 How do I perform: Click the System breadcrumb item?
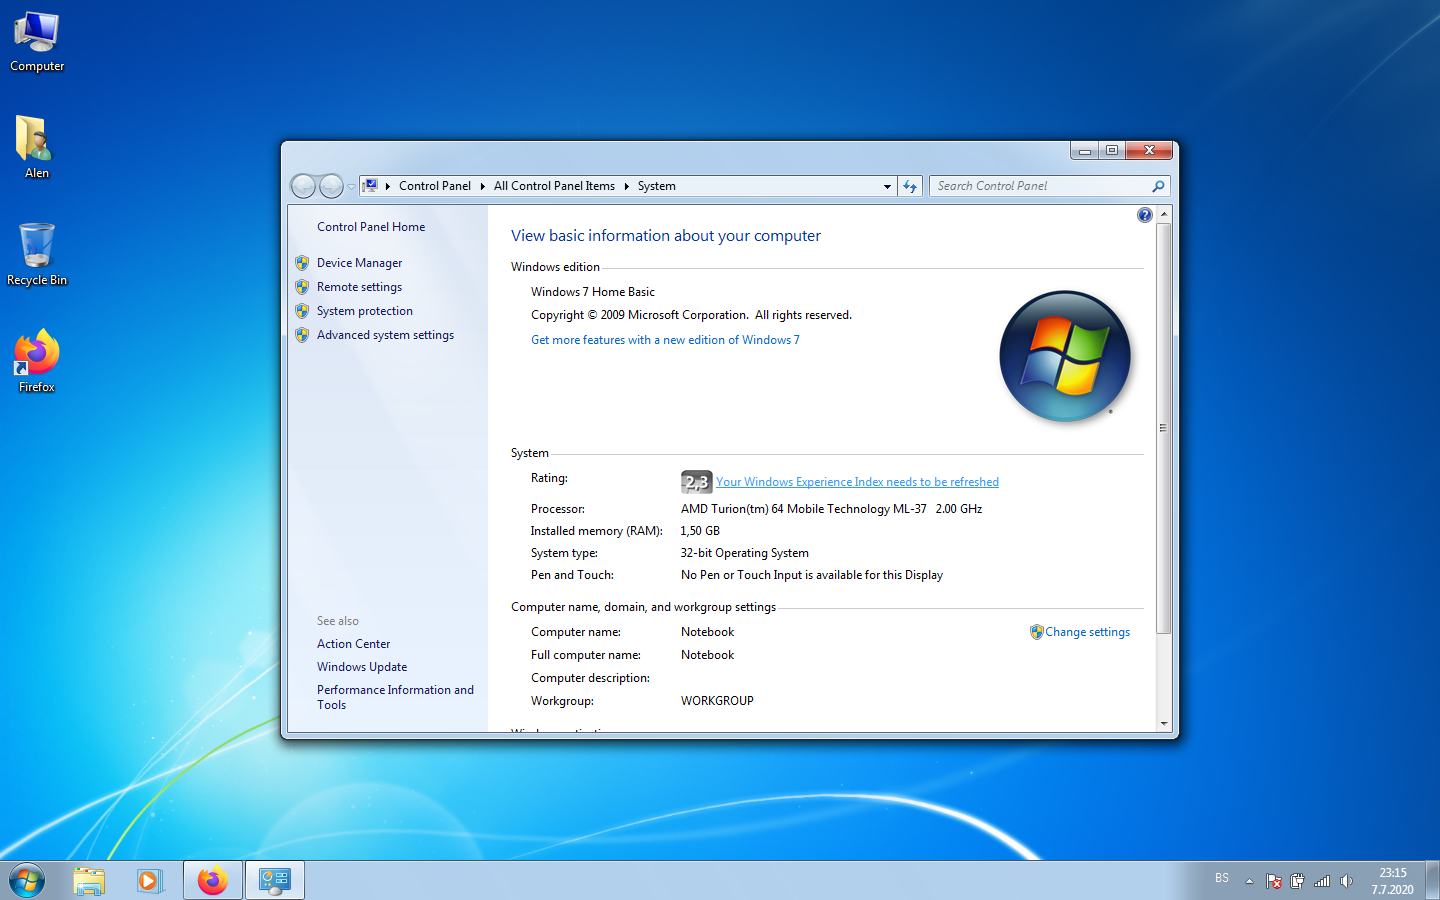click(657, 186)
